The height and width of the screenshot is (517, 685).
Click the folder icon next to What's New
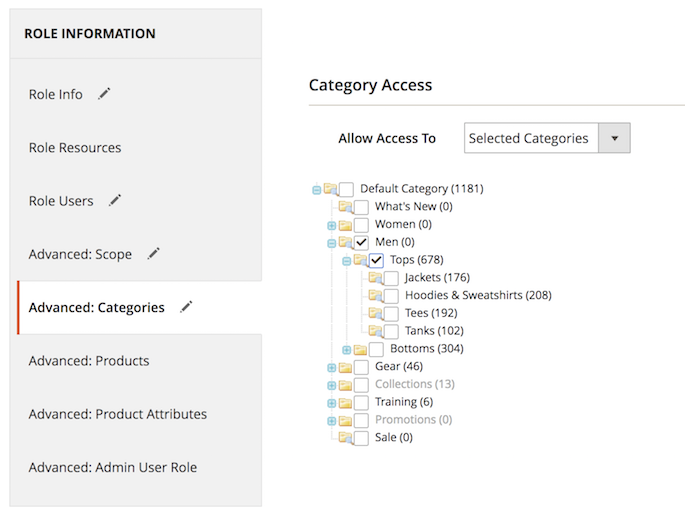(x=345, y=206)
